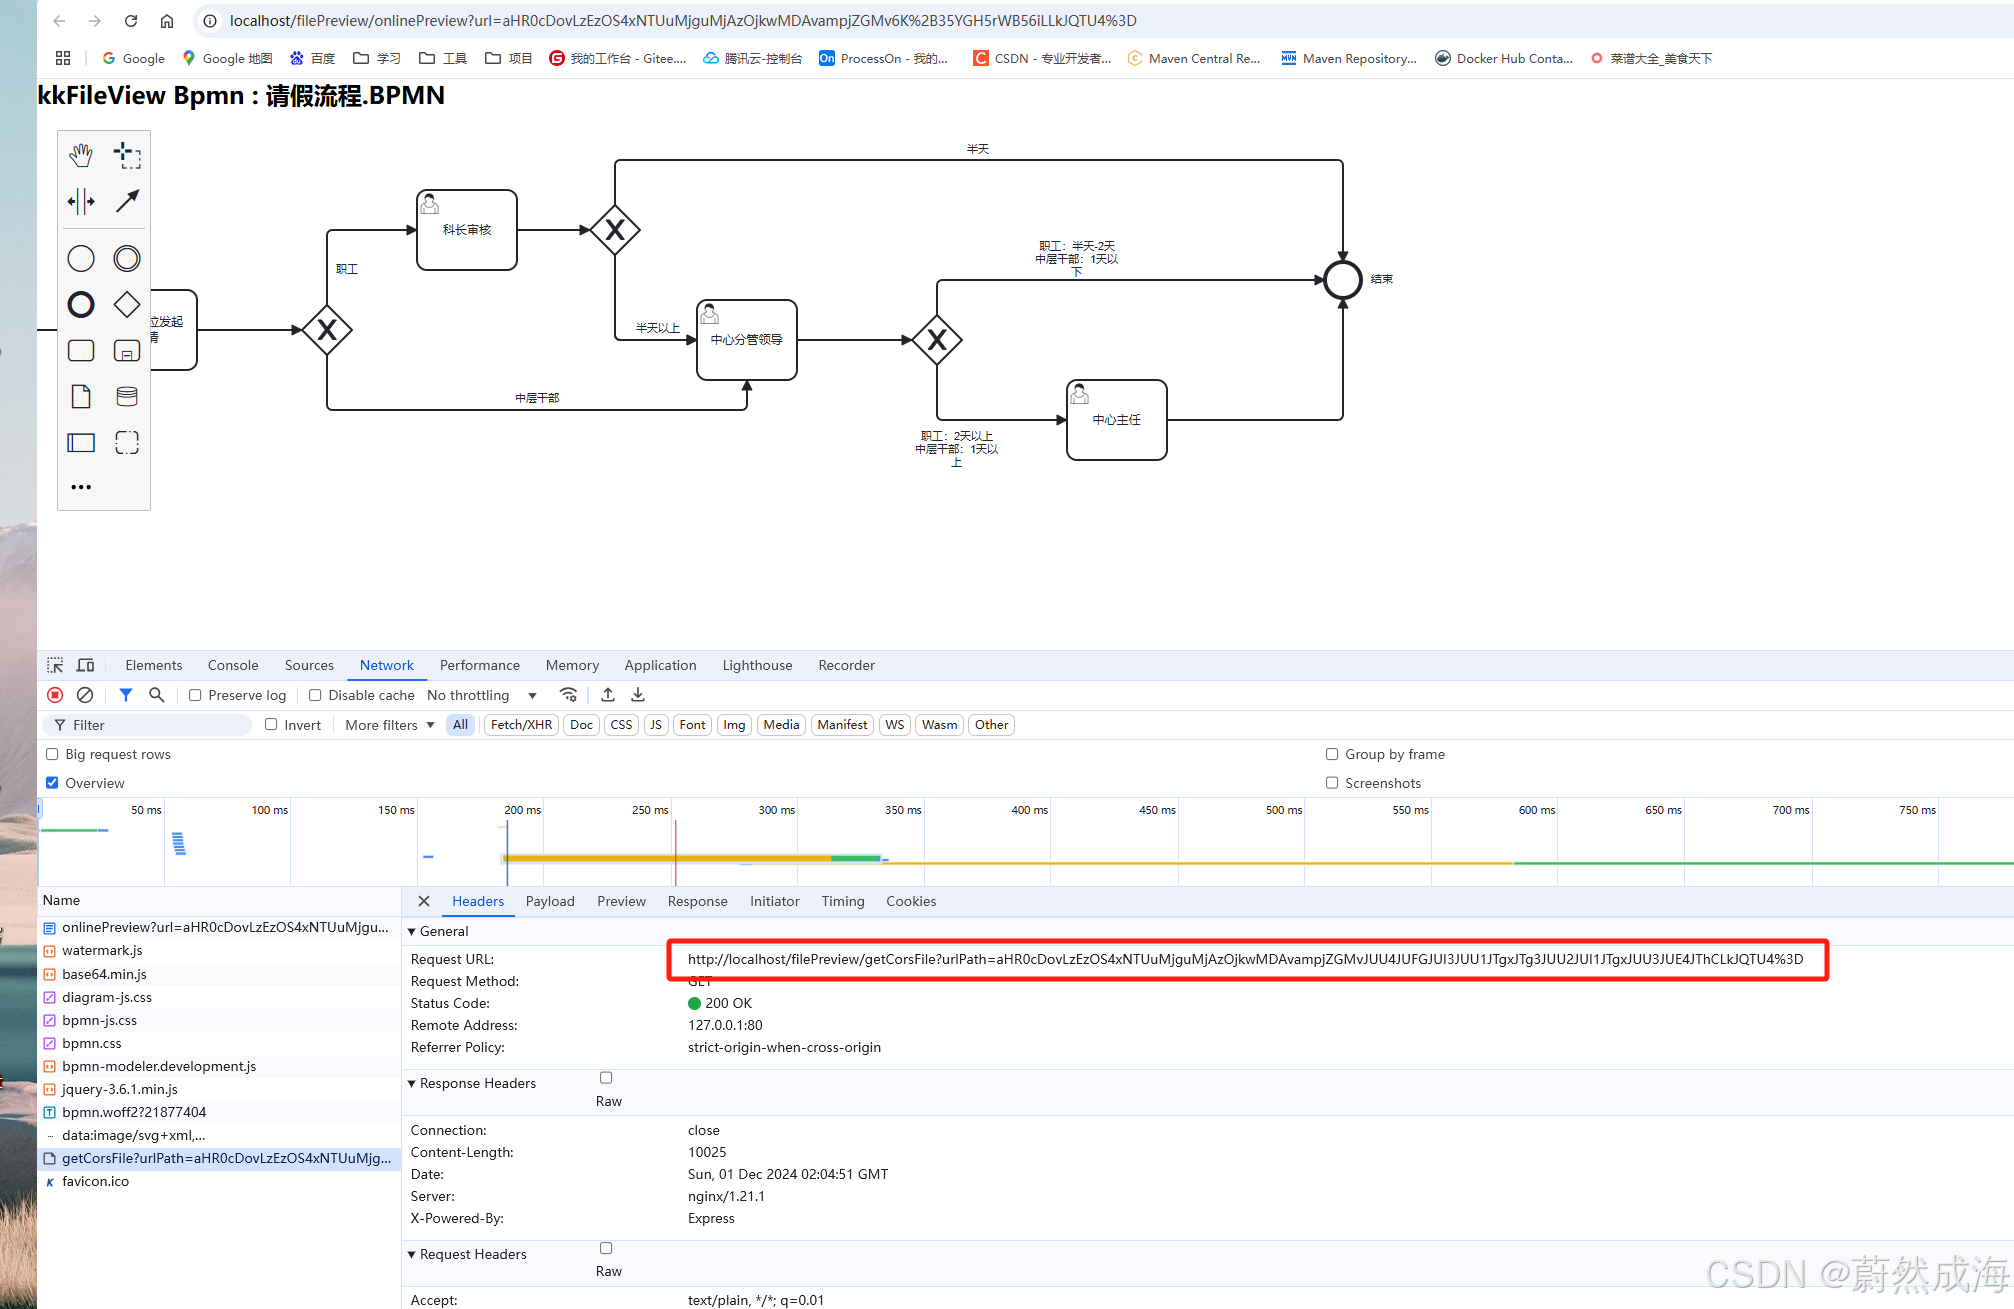The height and width of the screenshot is (1309, 2014).
Task: Create a gateway diamond from palette
Action: click(x=127, y=304)
